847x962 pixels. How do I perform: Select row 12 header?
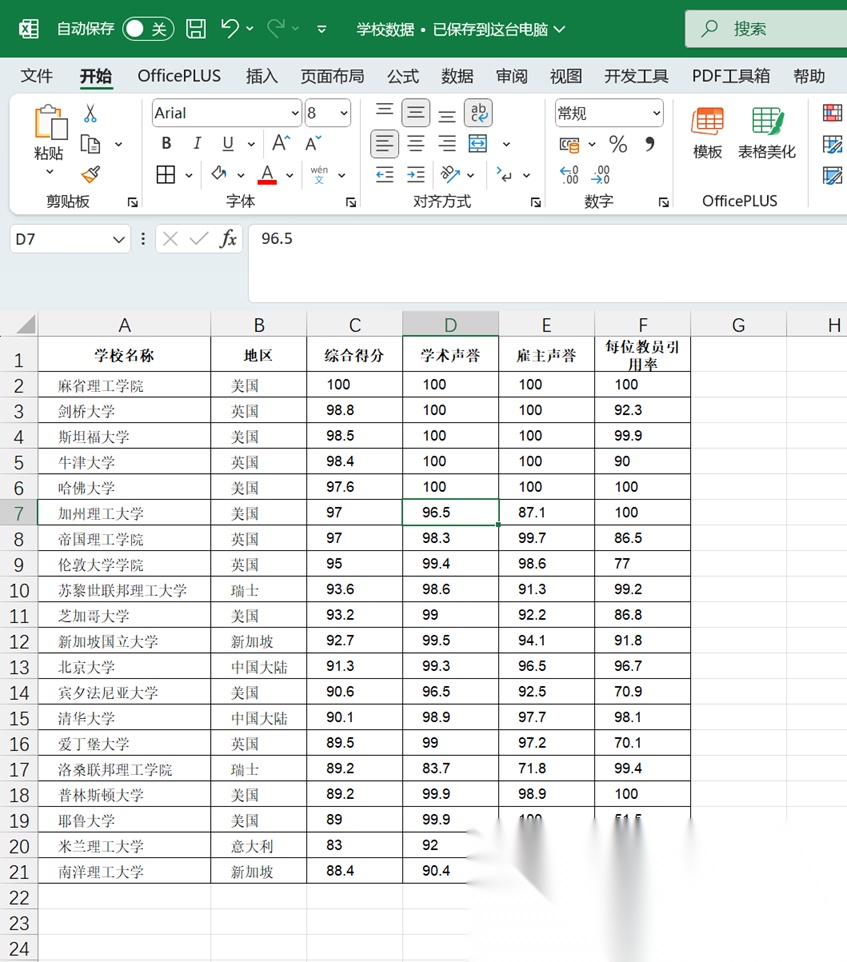19,642
